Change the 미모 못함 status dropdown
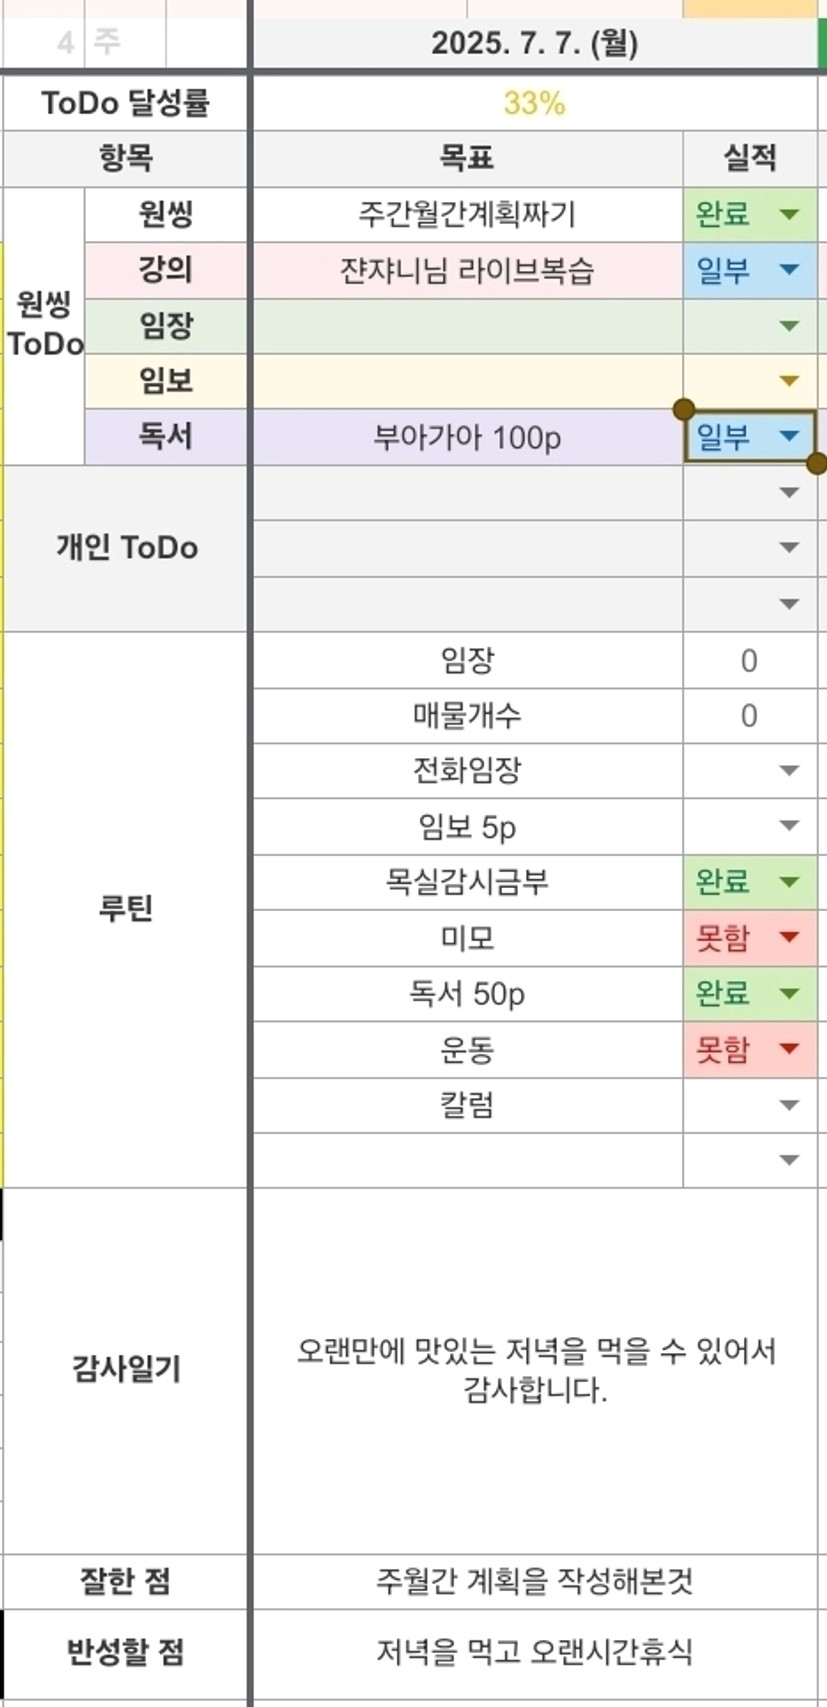 point(750,938)
